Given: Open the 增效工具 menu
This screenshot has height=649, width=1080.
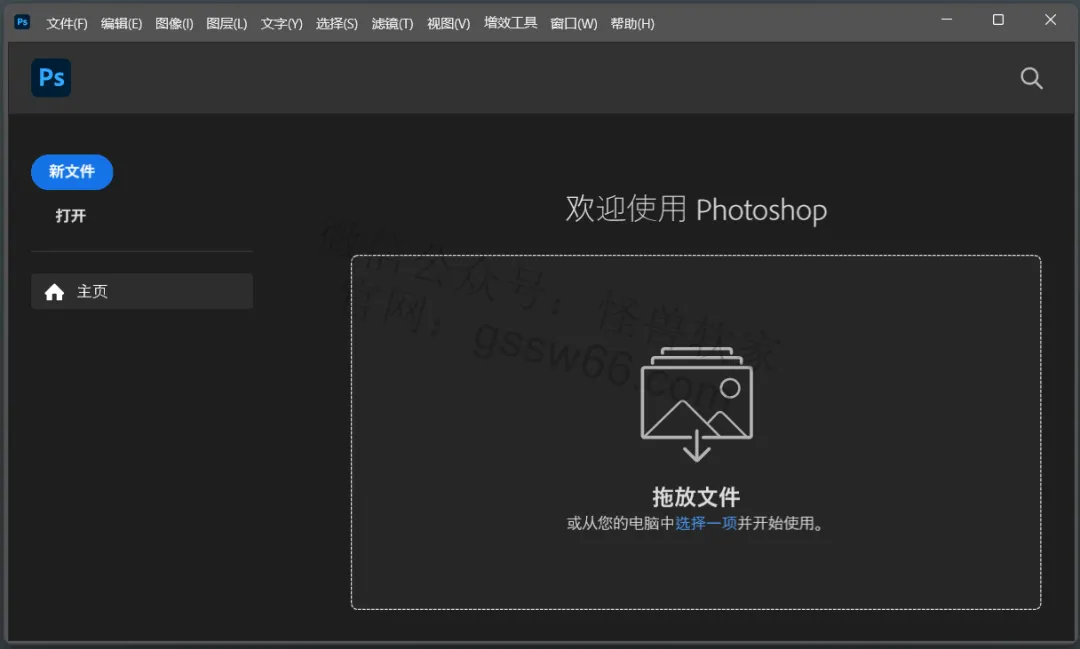Looking at the screenshot, I should pos(510,23).
